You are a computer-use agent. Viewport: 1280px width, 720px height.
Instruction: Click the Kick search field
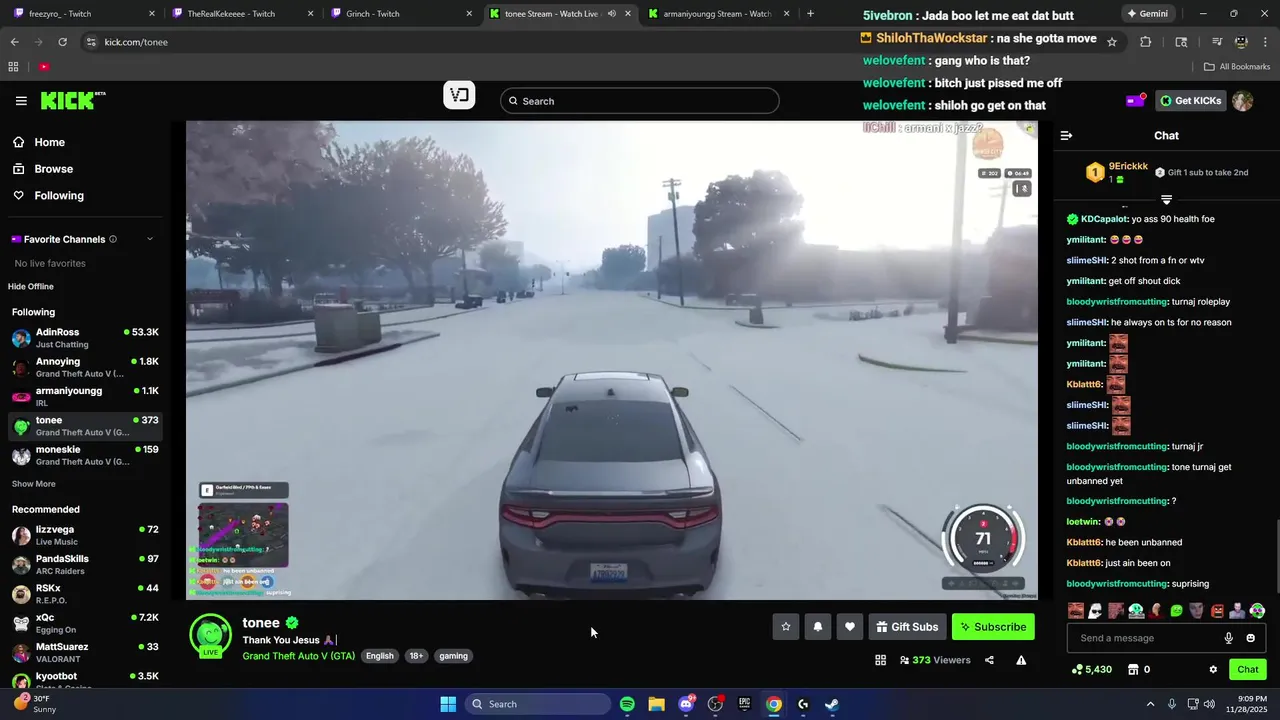tap(640, 101)
